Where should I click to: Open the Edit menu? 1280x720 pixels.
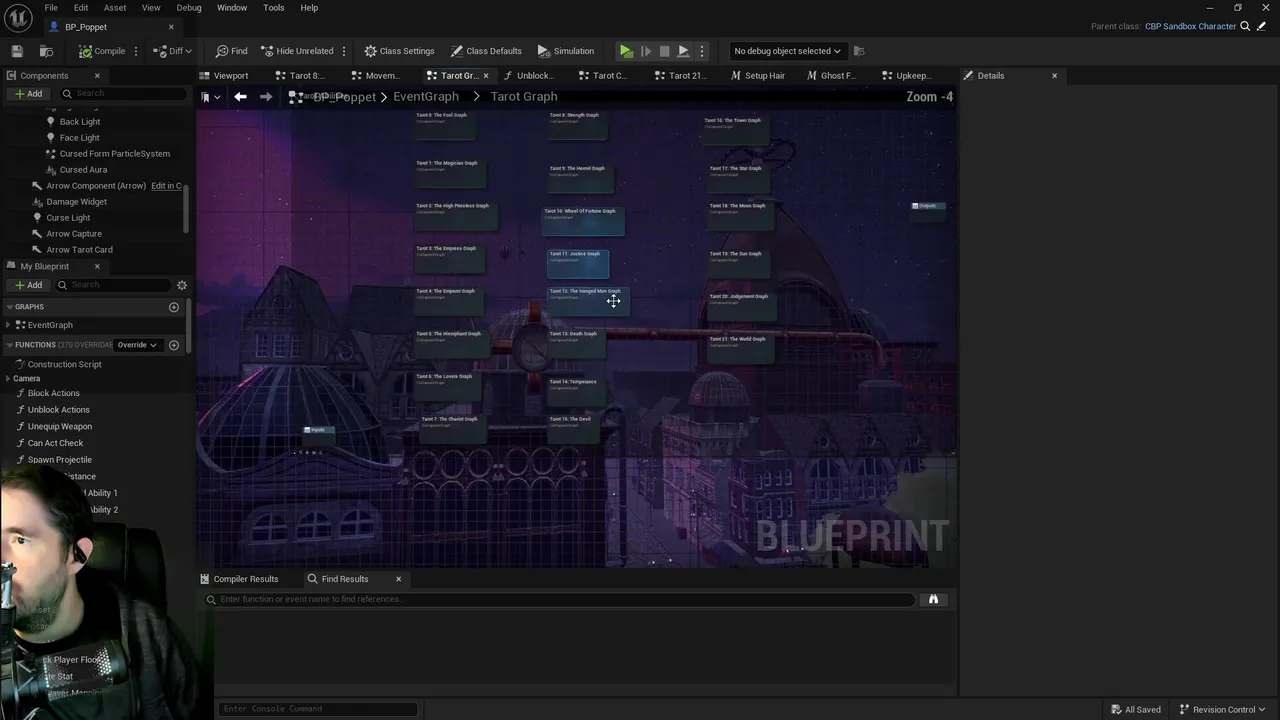click(81, 8)
